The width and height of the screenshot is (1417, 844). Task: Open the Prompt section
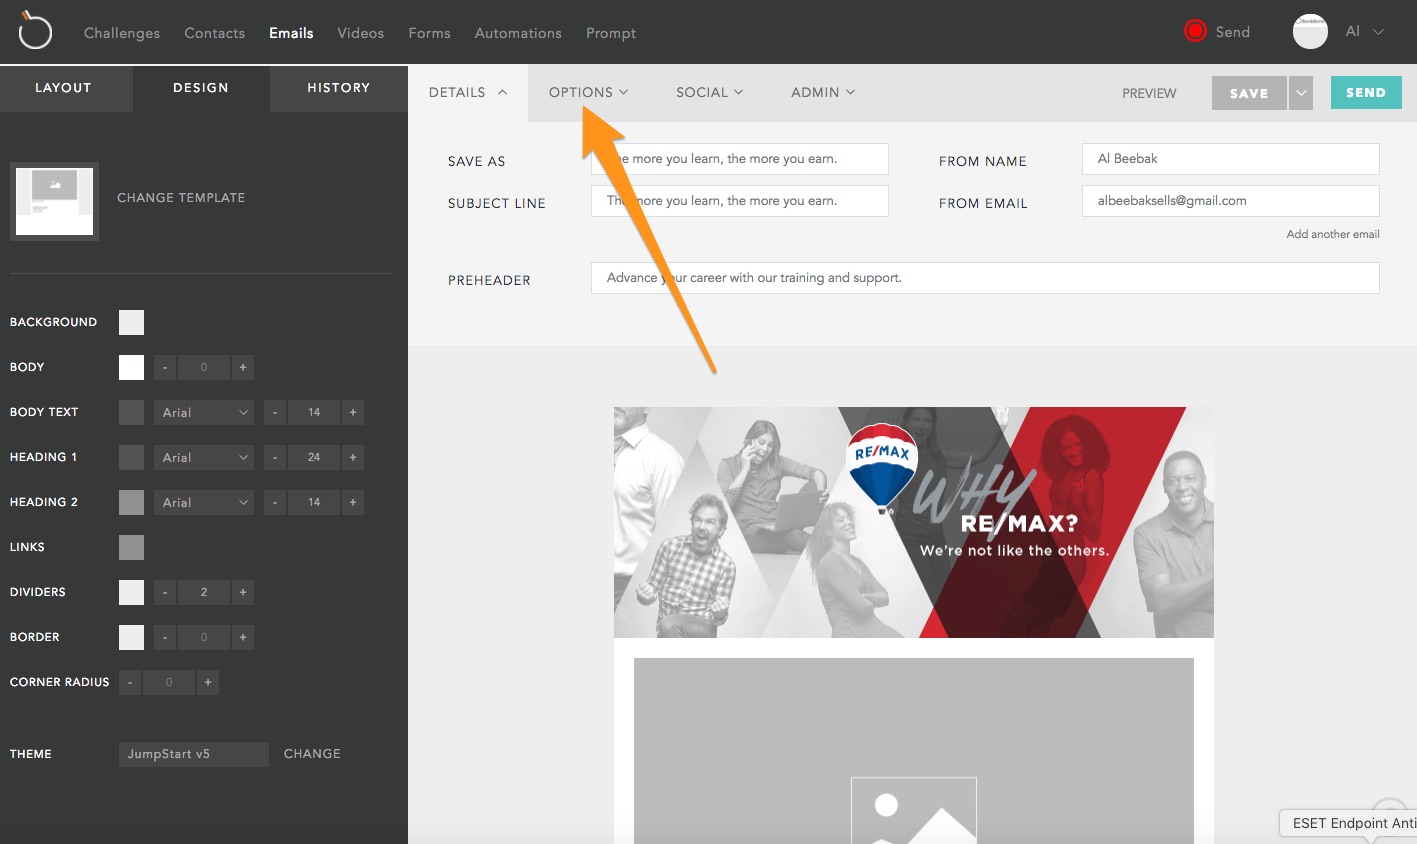point(611,33)
